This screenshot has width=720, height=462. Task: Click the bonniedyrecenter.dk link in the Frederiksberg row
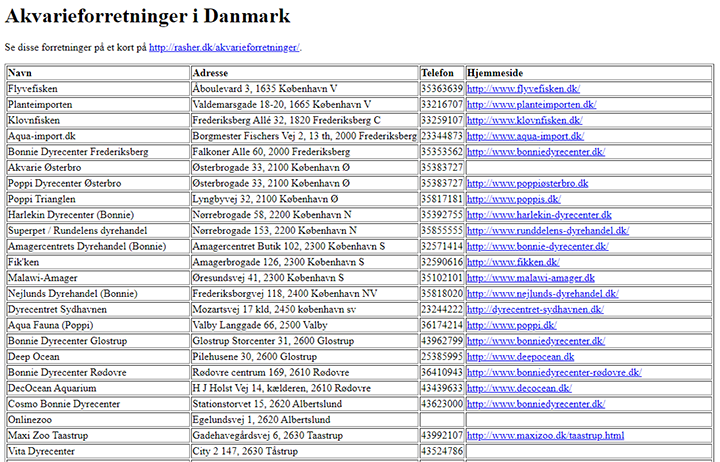(536, 152)
